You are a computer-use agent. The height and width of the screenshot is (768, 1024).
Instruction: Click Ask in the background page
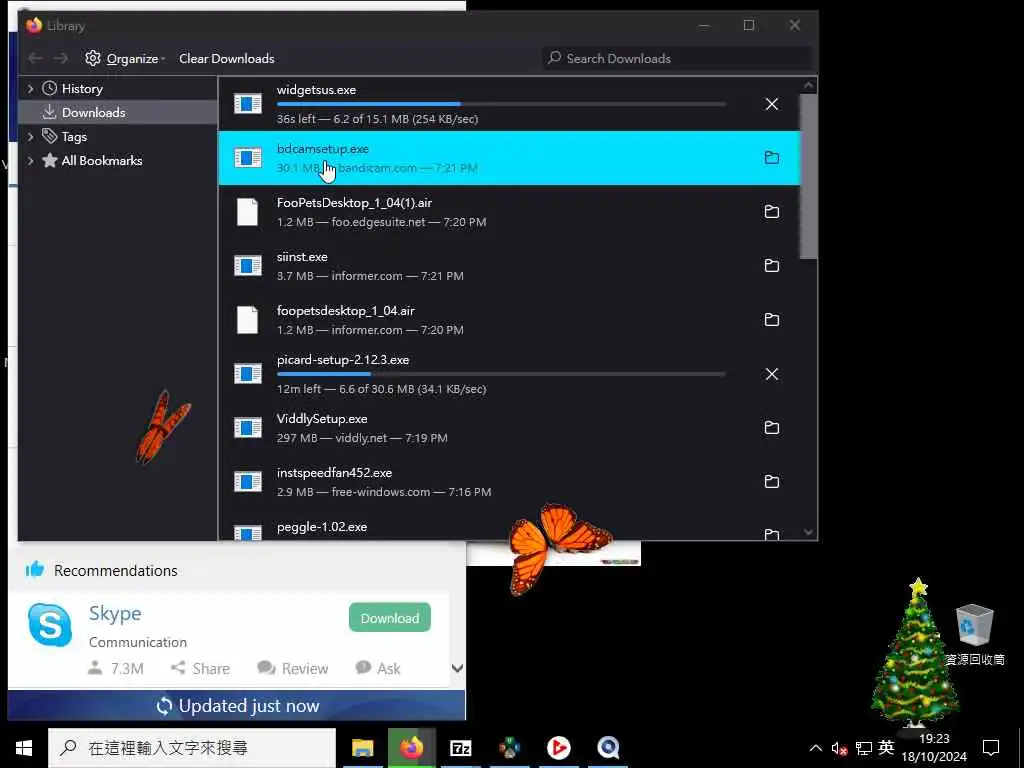pos(378,668)
